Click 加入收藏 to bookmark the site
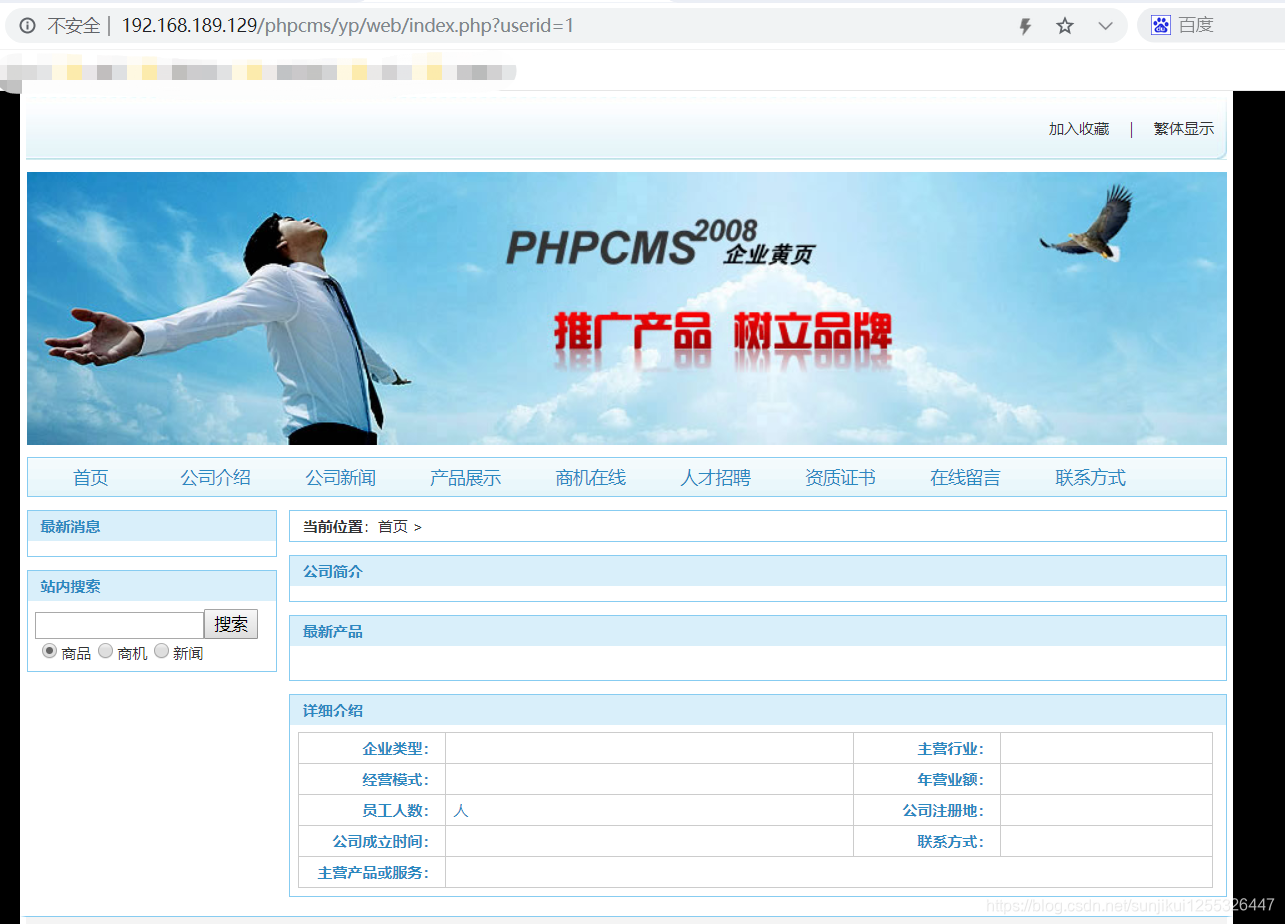 pos(1078,128)
